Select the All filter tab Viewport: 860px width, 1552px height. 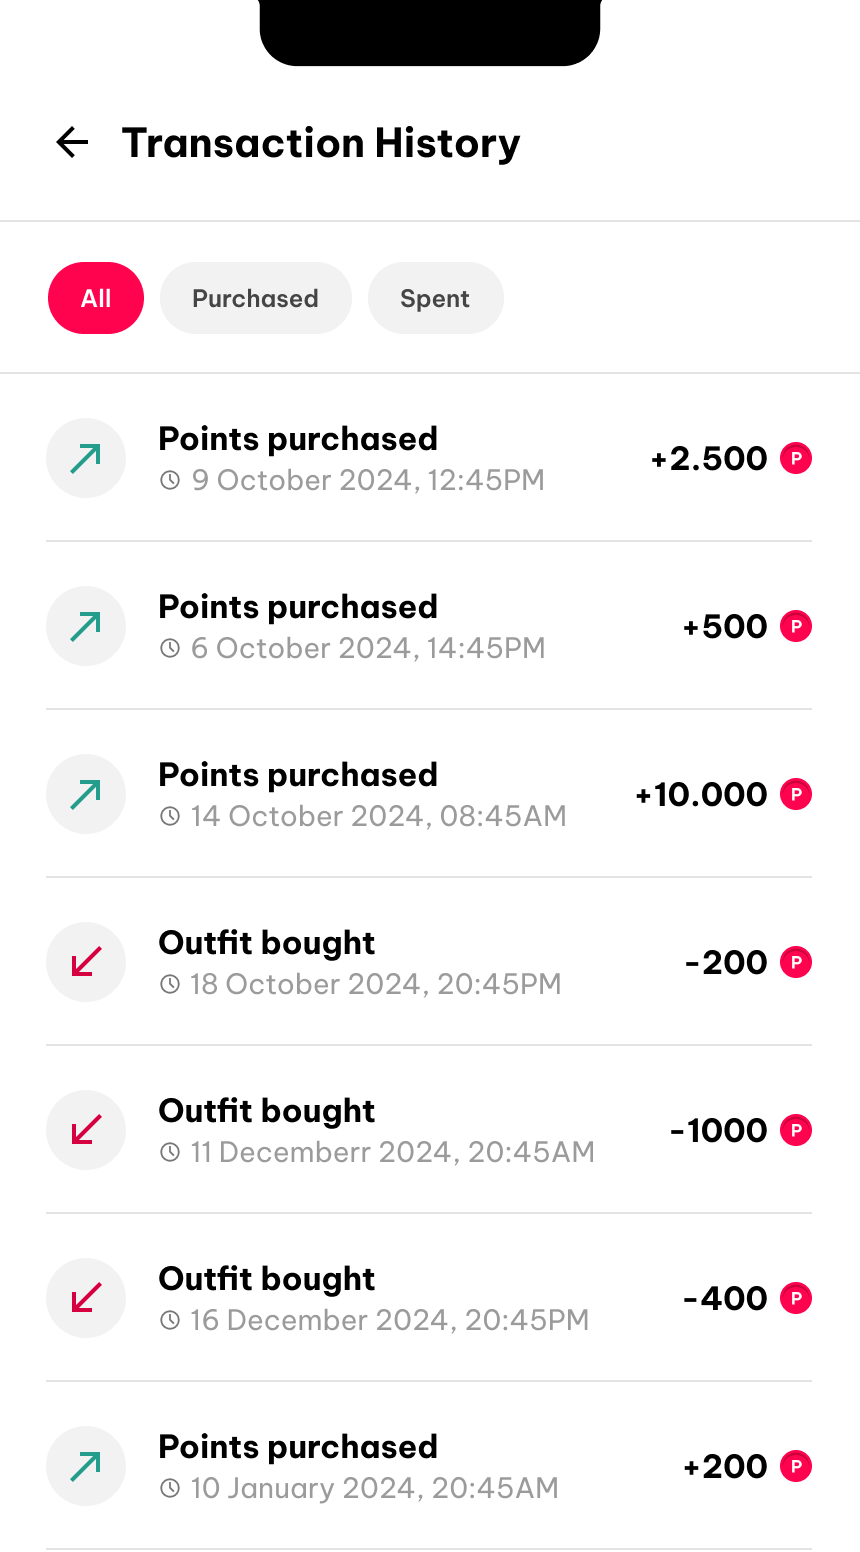[x=96, y=298]
